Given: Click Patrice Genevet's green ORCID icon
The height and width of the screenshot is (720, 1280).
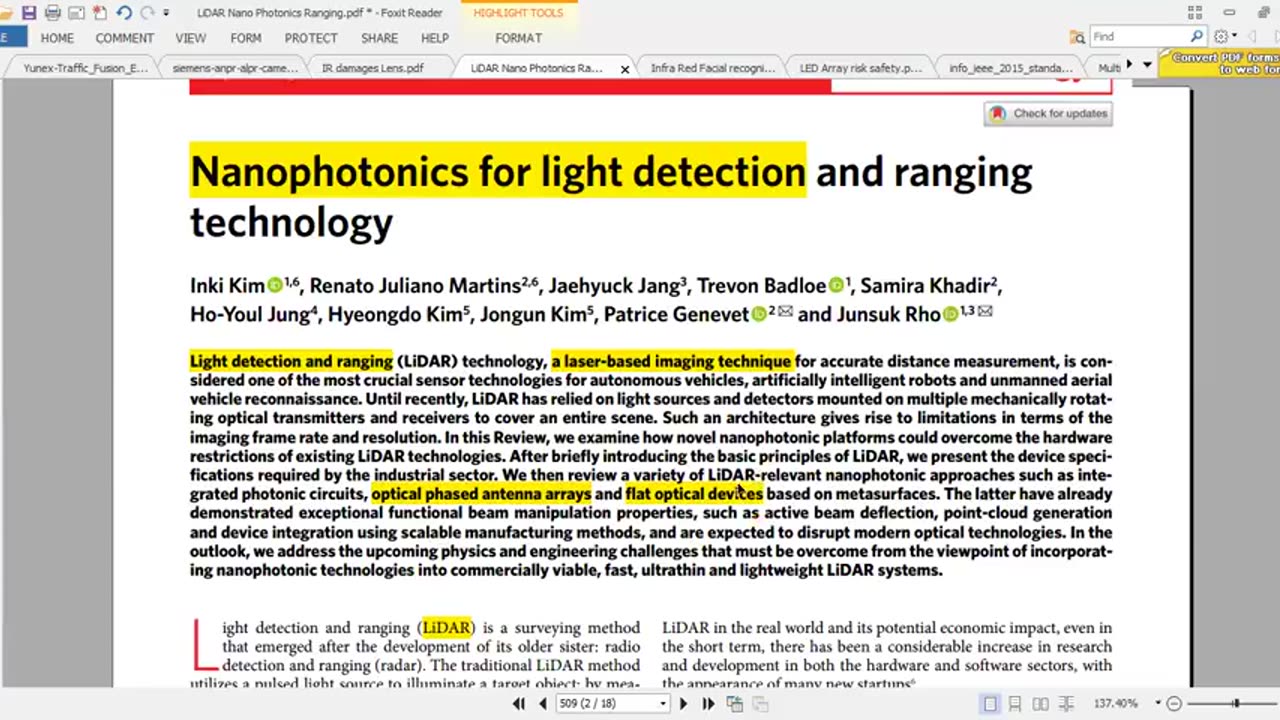Looking at the screenshot, I should [759, 315].
